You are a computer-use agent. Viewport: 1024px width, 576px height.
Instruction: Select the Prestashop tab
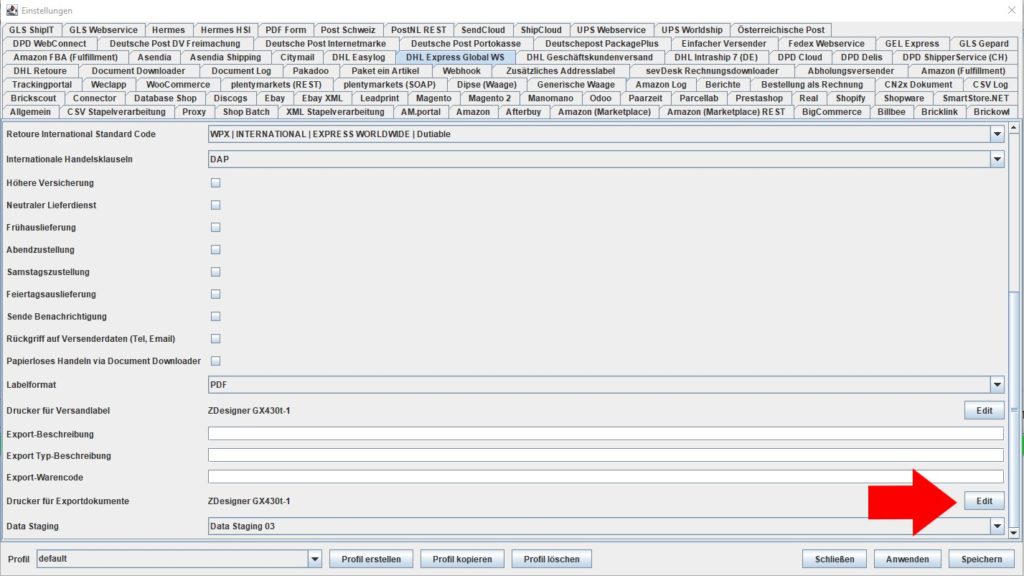click(759, 98)
